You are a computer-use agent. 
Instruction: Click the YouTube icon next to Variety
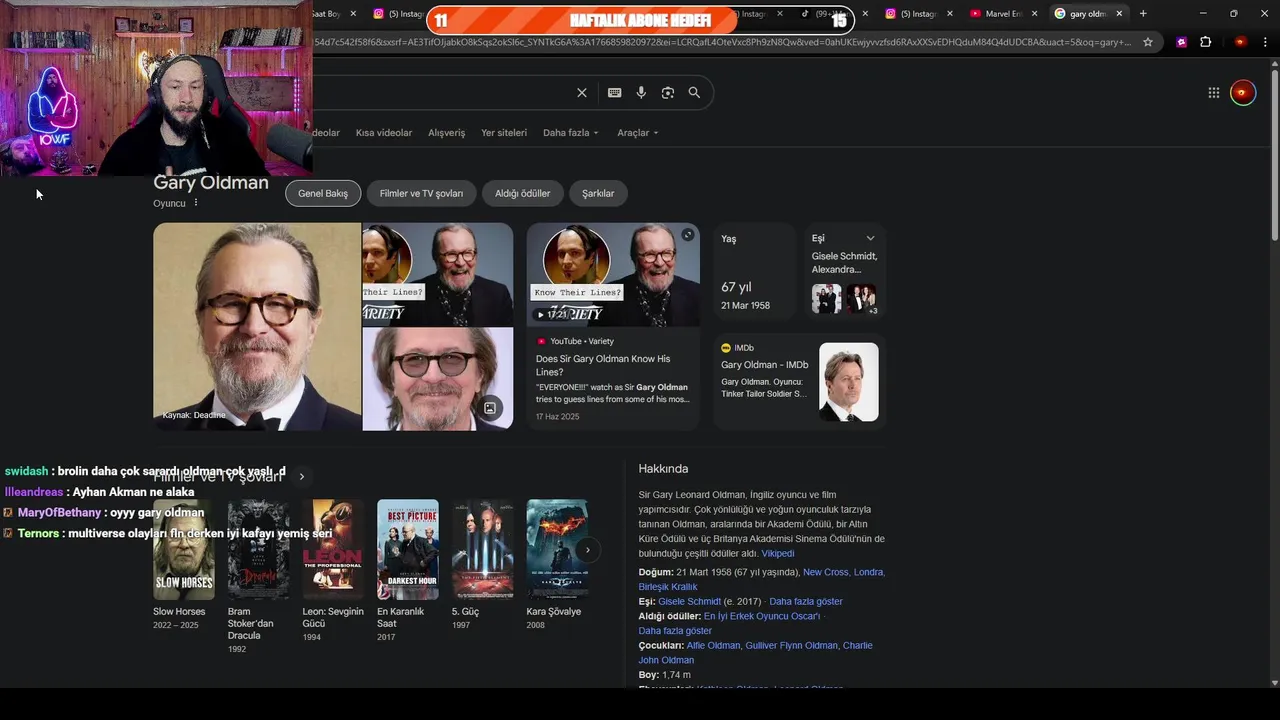541,341
